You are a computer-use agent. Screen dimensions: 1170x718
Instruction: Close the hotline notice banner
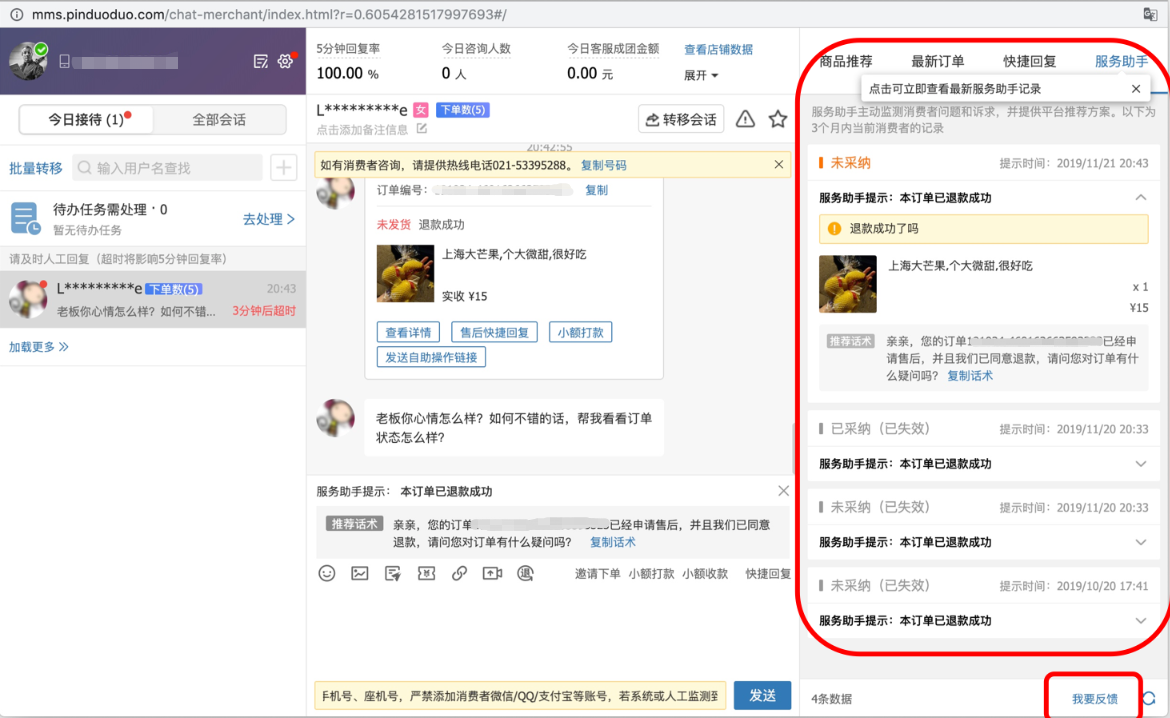pos(778,165)
